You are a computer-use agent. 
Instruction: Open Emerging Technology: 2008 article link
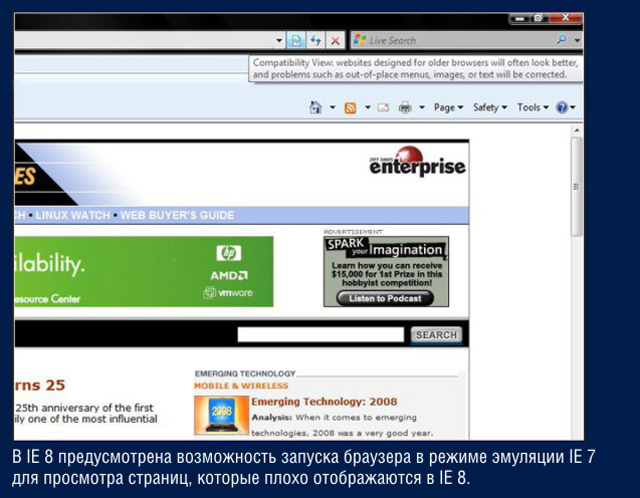click(324, 402)
